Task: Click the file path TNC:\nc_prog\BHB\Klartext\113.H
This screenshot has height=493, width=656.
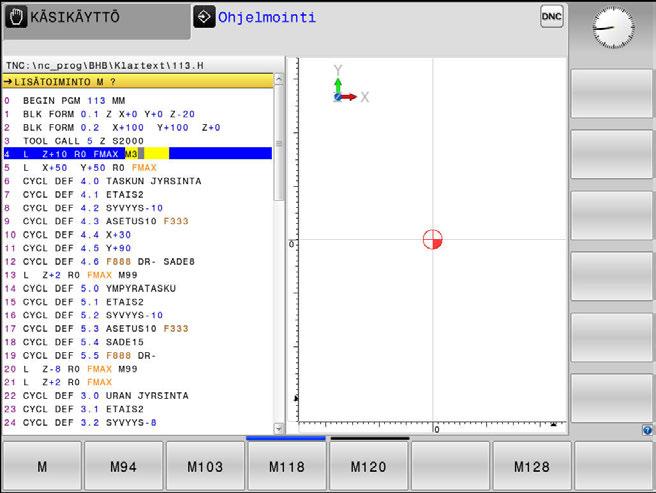Action: pyautogui.click(x=105, y=66)
